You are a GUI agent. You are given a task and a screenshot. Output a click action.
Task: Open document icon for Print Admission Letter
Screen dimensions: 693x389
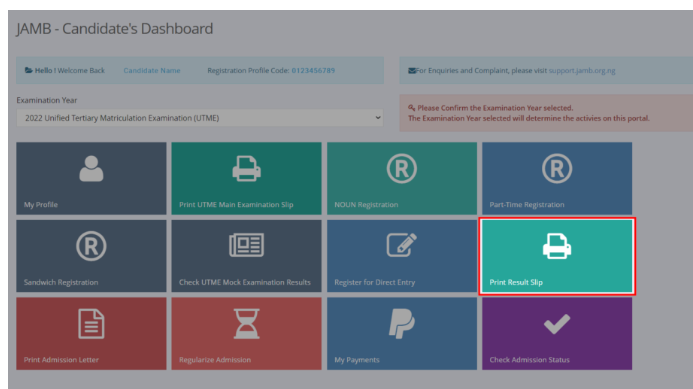[91, 324]
